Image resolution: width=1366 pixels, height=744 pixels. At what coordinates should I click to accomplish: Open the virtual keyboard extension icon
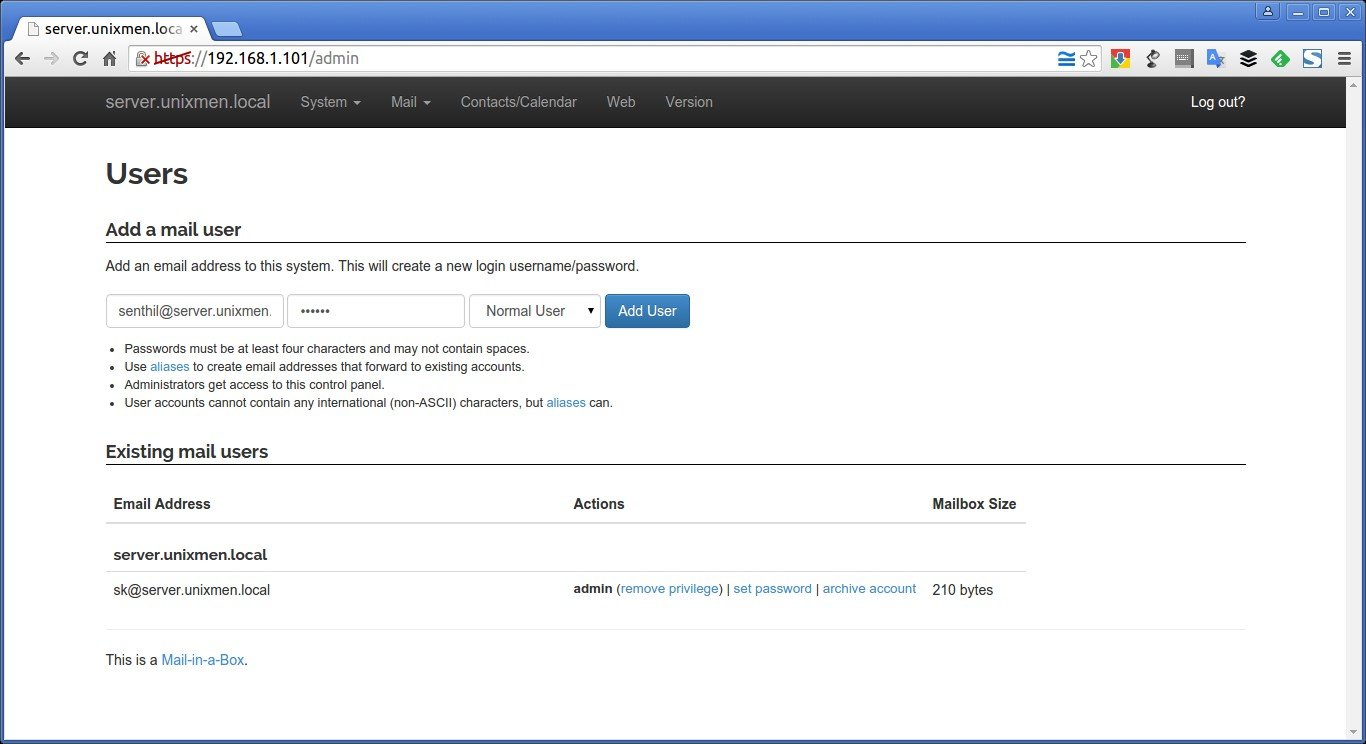1184,58
